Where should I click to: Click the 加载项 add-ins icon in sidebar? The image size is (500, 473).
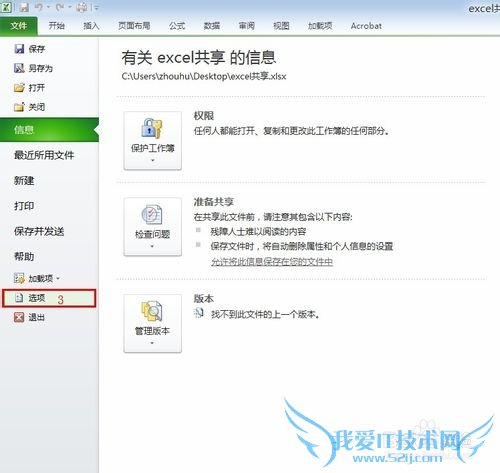coord(19,278)
